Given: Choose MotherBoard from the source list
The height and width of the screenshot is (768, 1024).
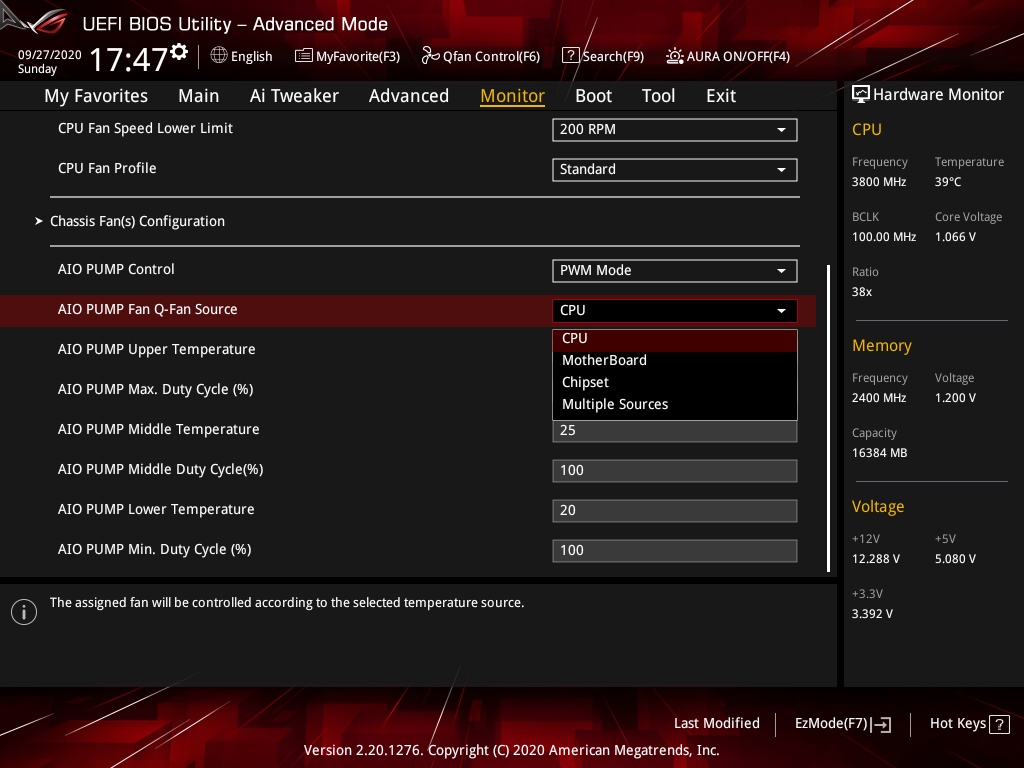Looking at the screenshot, I should tap(675, 360).
